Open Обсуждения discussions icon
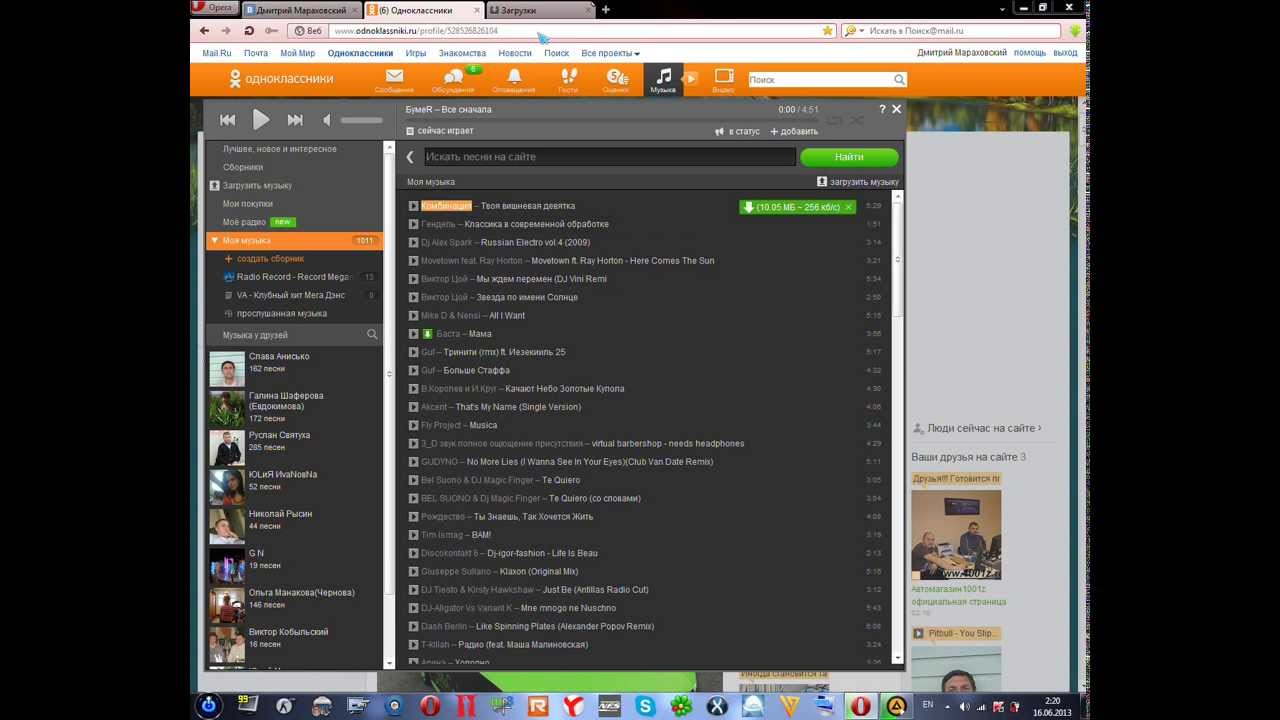 pyautogui.click(x=453, y=80)
